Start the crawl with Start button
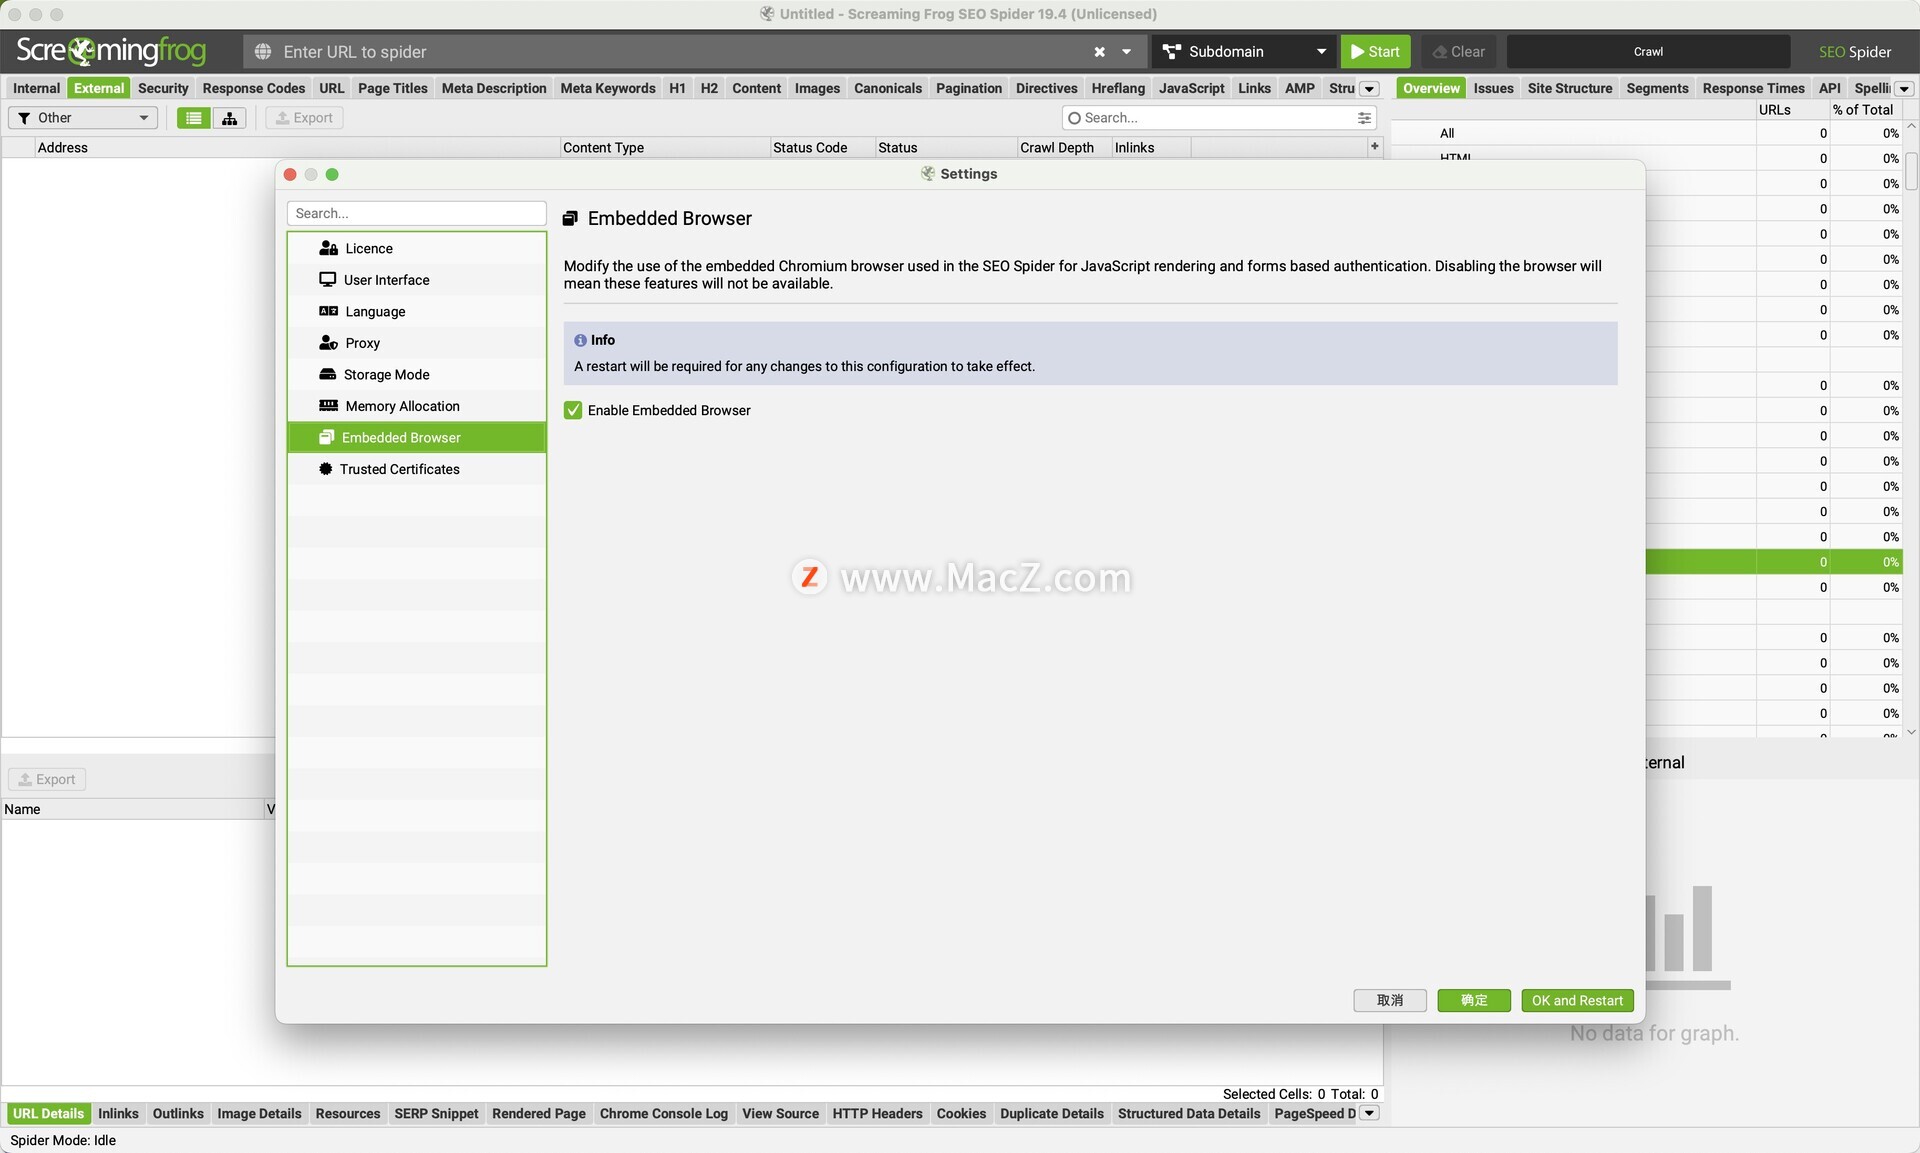This screenshot has height=1153, width=1920. pos(1375,52)
